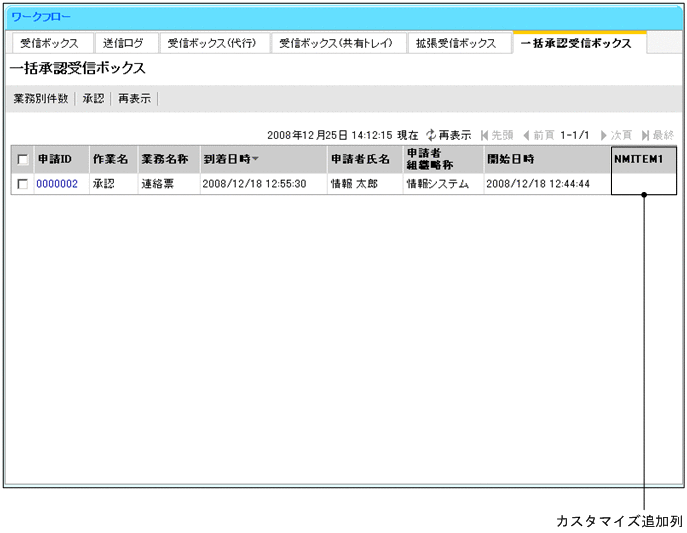Go to first page using 先頭 icon
Screen dimensions: 687x533
tap(485, 134)
